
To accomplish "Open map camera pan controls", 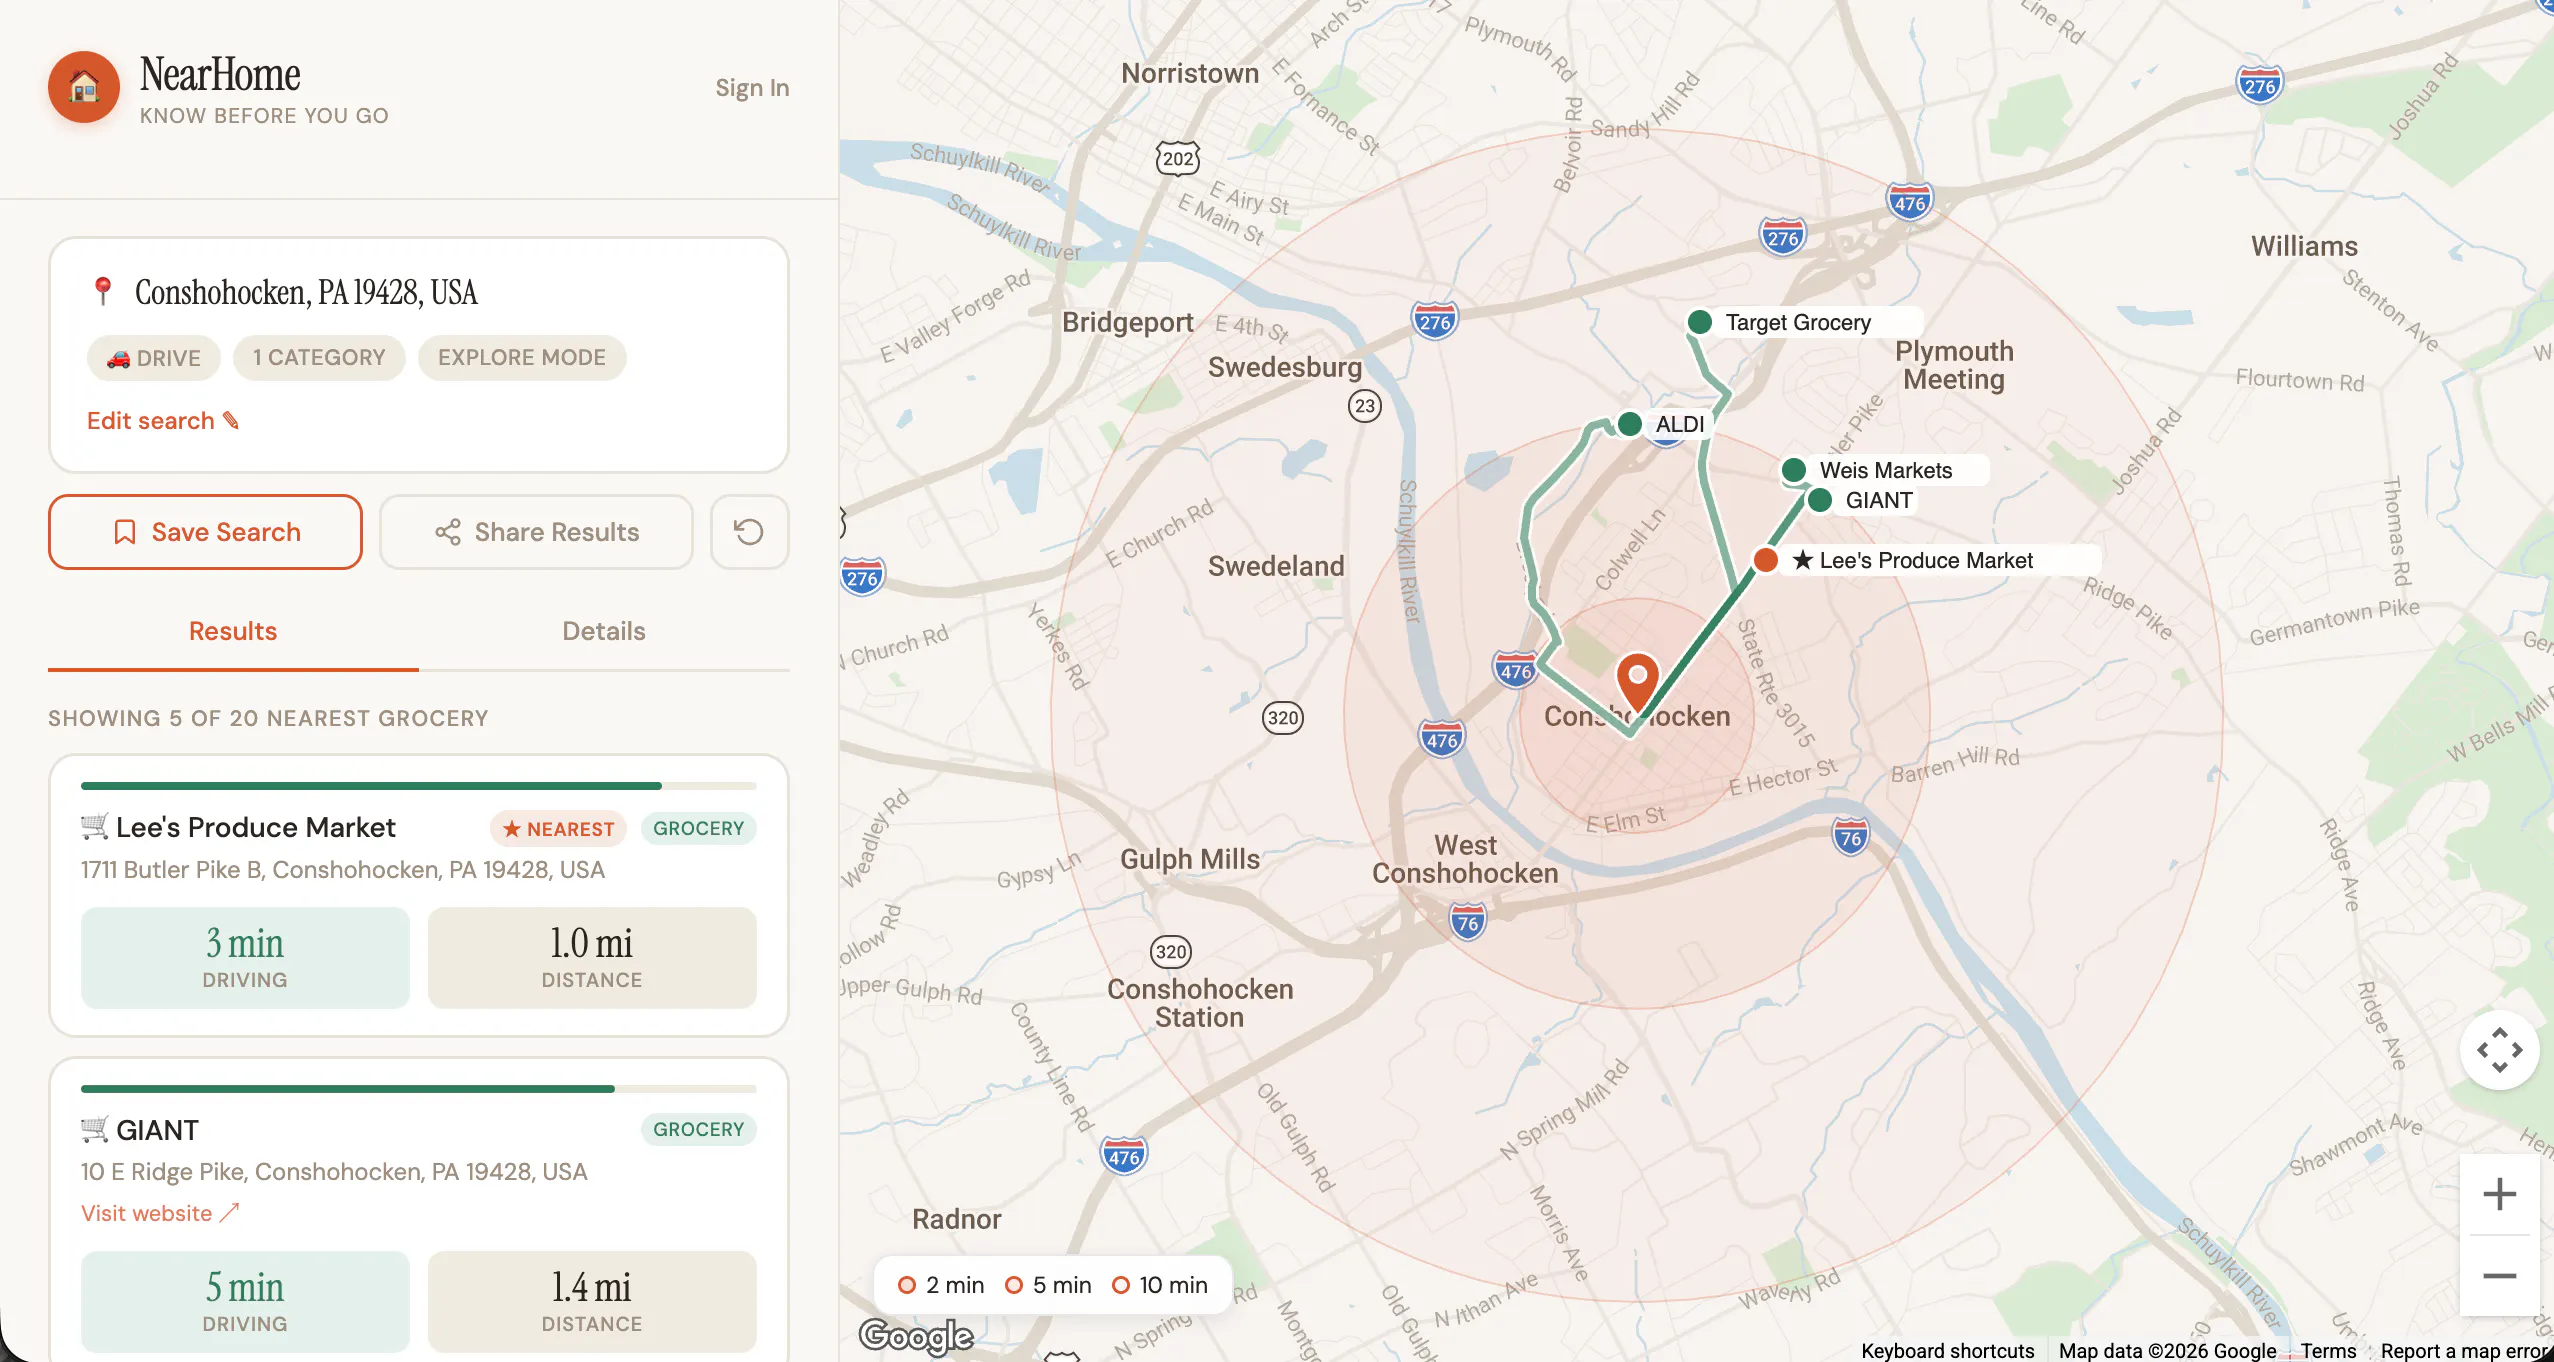I will pyautogui.click(x=2499, y=1050).
